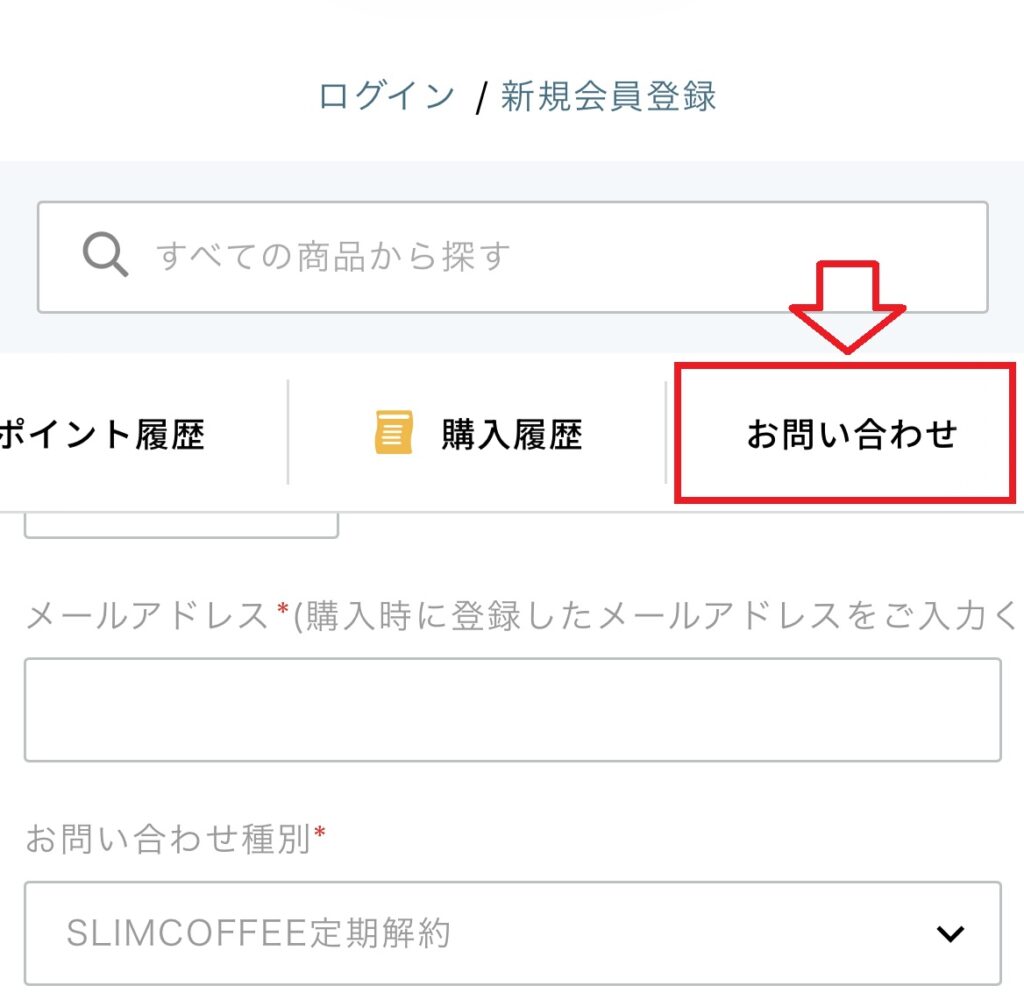Click the red highlighted box around お問い合わせ
The width and height of the screenshot is (1024, 1007).
[849, 434]
